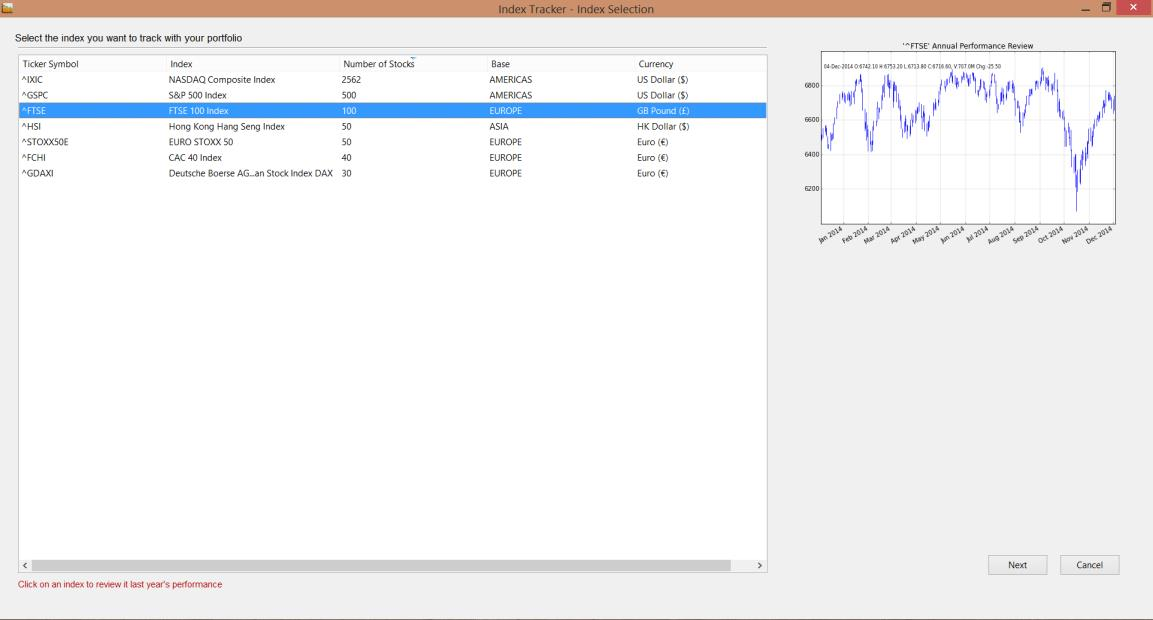Click CAC 40 Index name
The height and width of the screenshot is (620, 1153).
(x=195, y=157)
